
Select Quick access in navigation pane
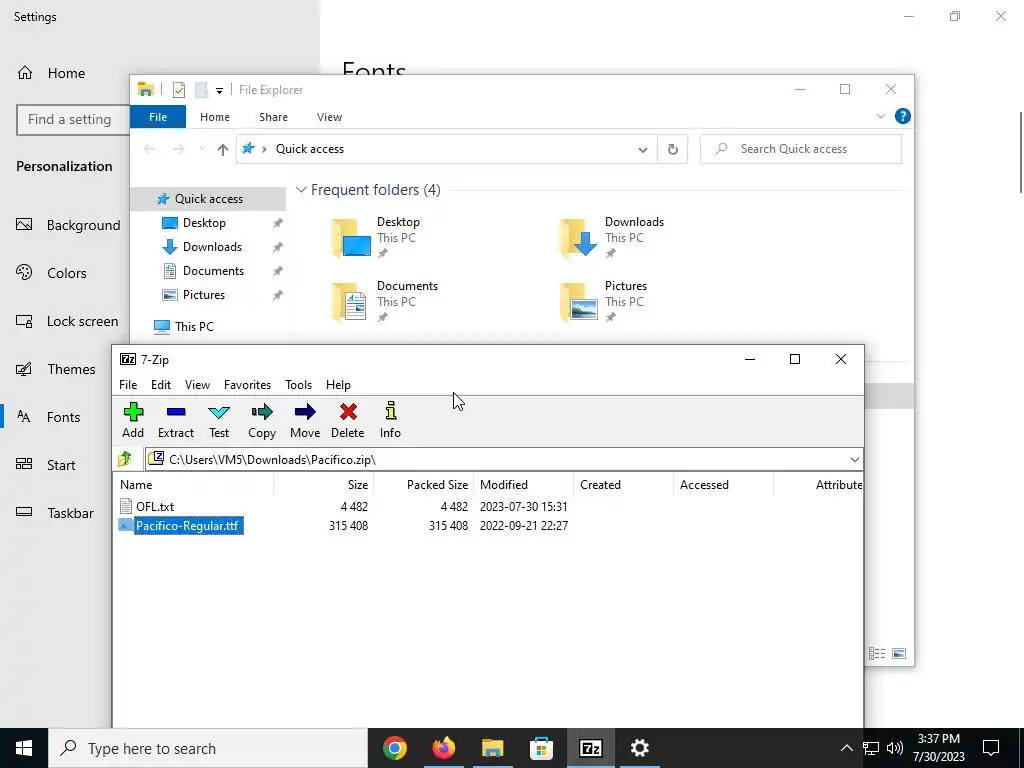coord(208,199)
